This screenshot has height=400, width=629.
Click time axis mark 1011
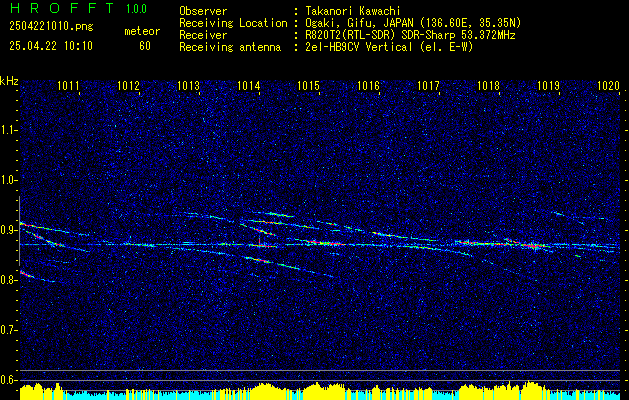point(68,85)
